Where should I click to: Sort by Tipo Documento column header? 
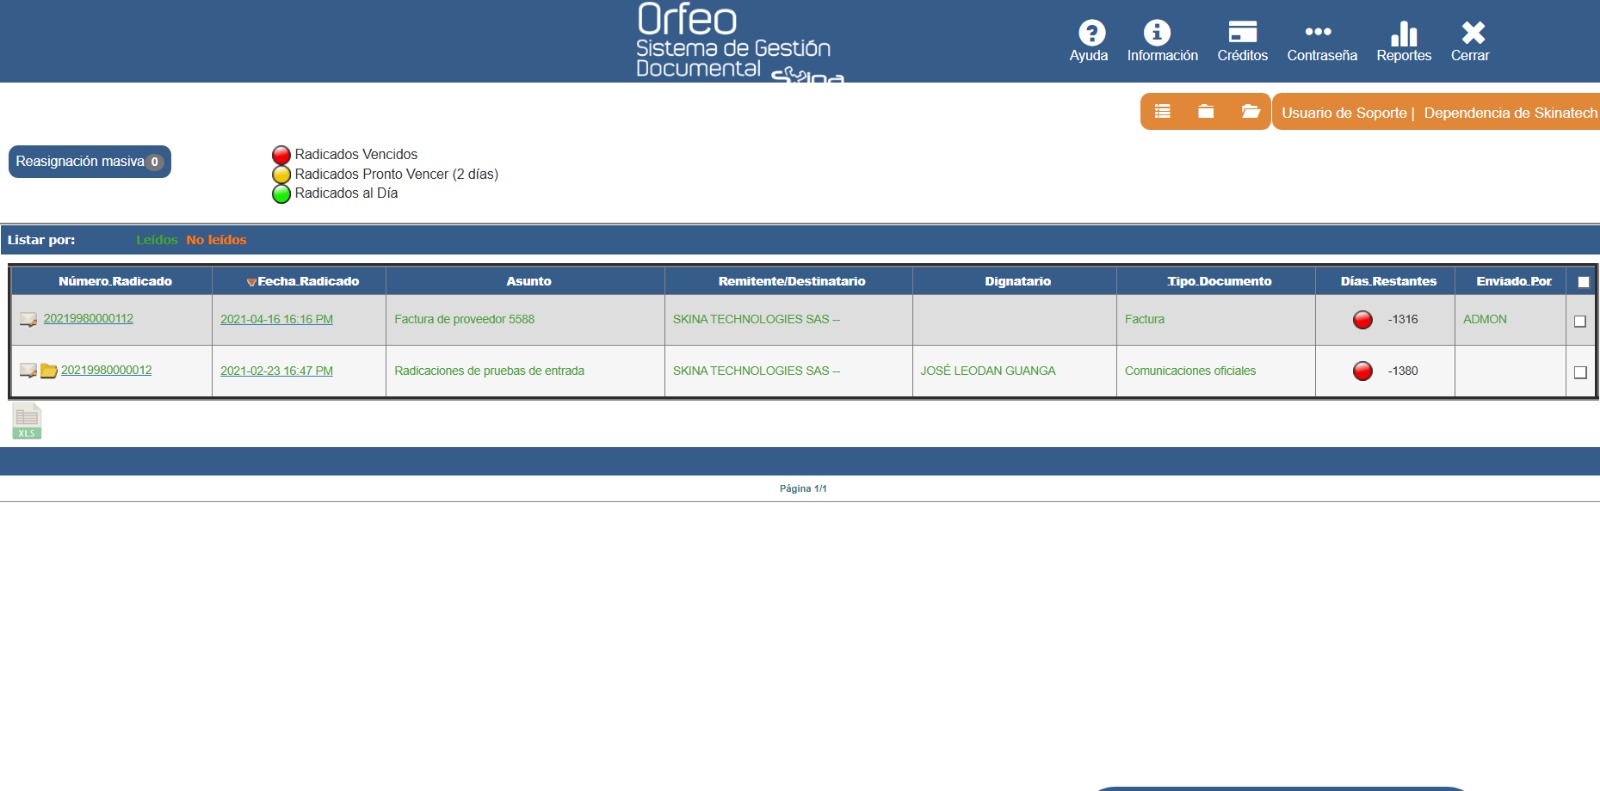pos(1219,282)
